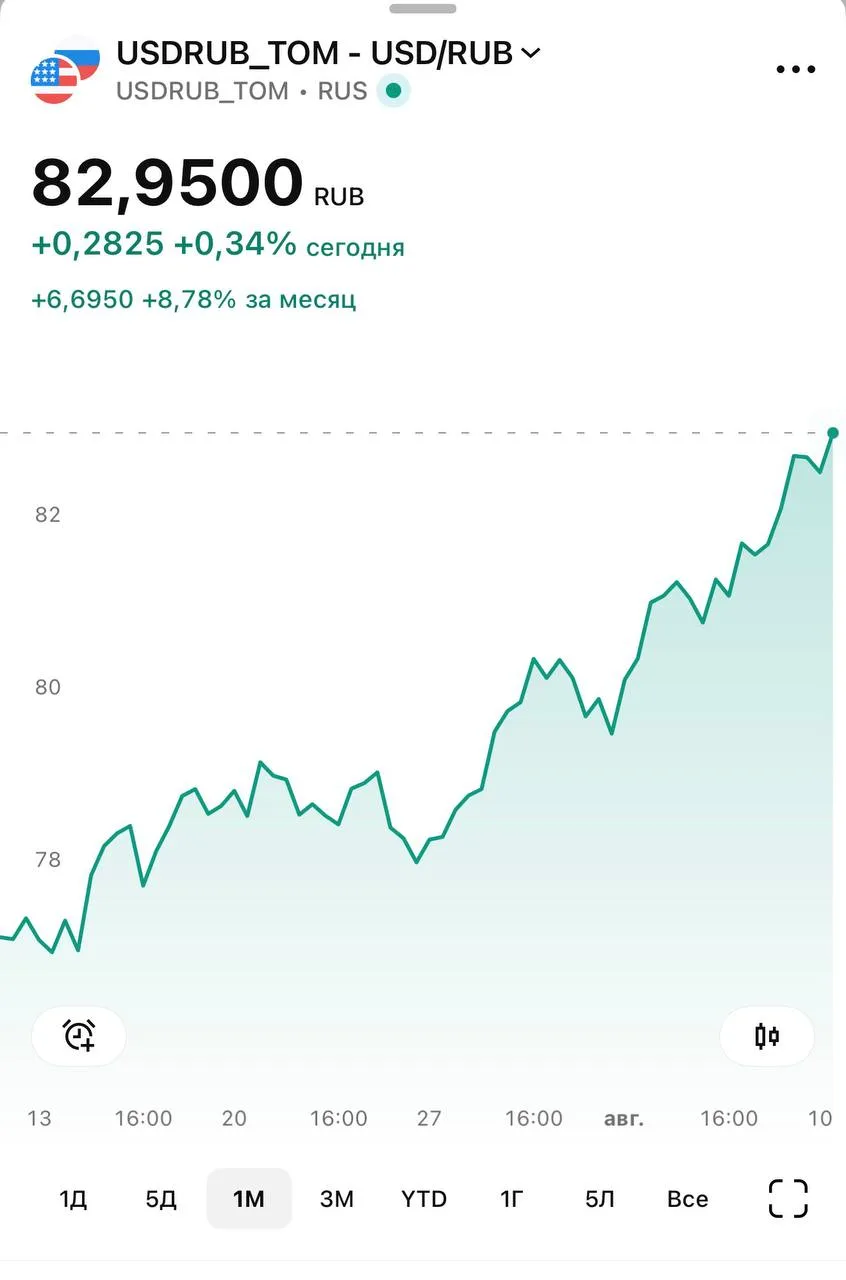846x1280 pixels.
Task: Tap the add price alert clock icon
Action: click(x=79, y=1036)
